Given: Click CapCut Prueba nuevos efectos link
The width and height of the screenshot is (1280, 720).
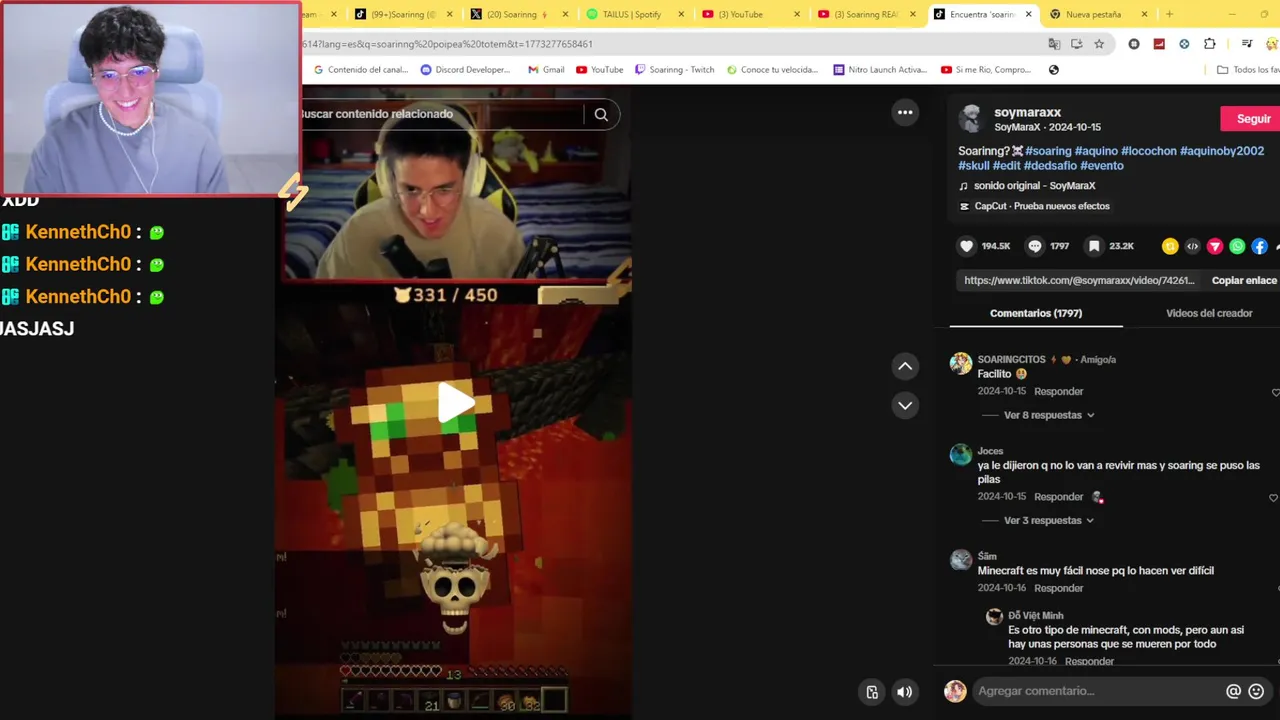Looking at the screenshot, I should 1042,206.
